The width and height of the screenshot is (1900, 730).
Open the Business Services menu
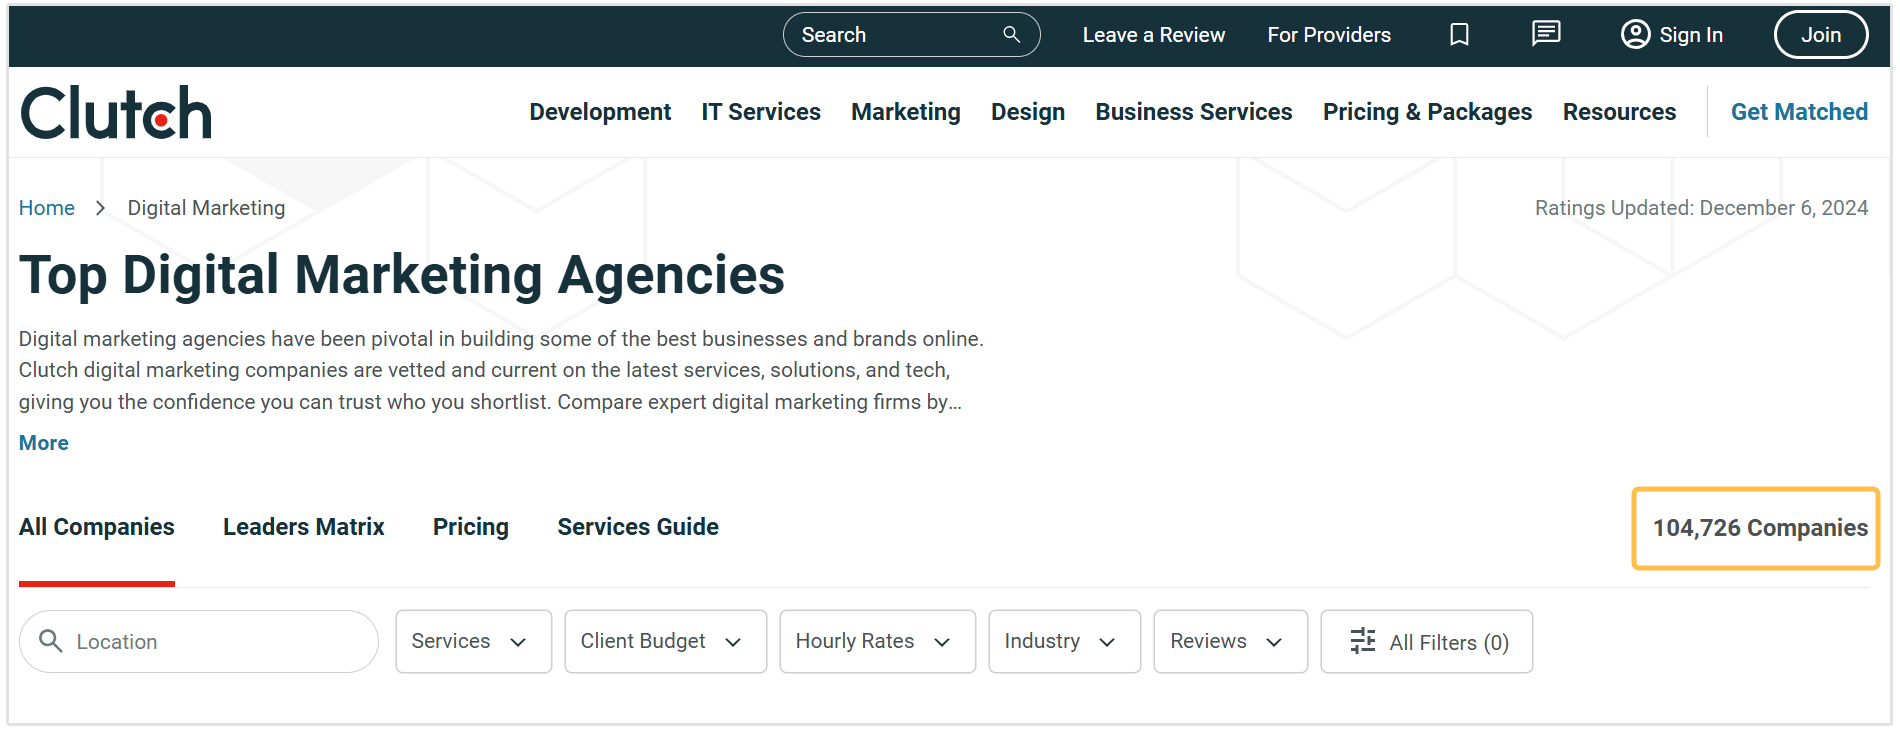pyautogui.click(x=1194, y=112)
